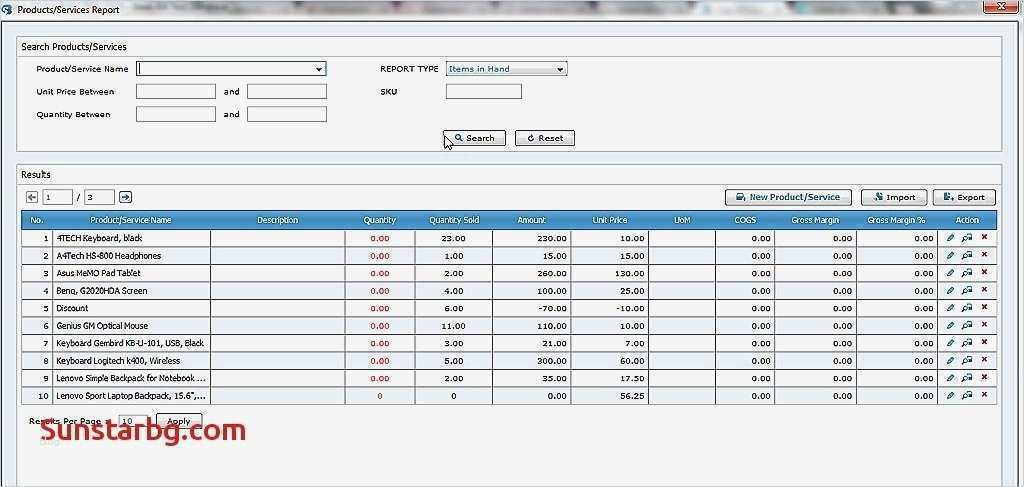Go to the previous results page arrow
The height and width of the screenshot is (487, 1024).
click(32, 197)
